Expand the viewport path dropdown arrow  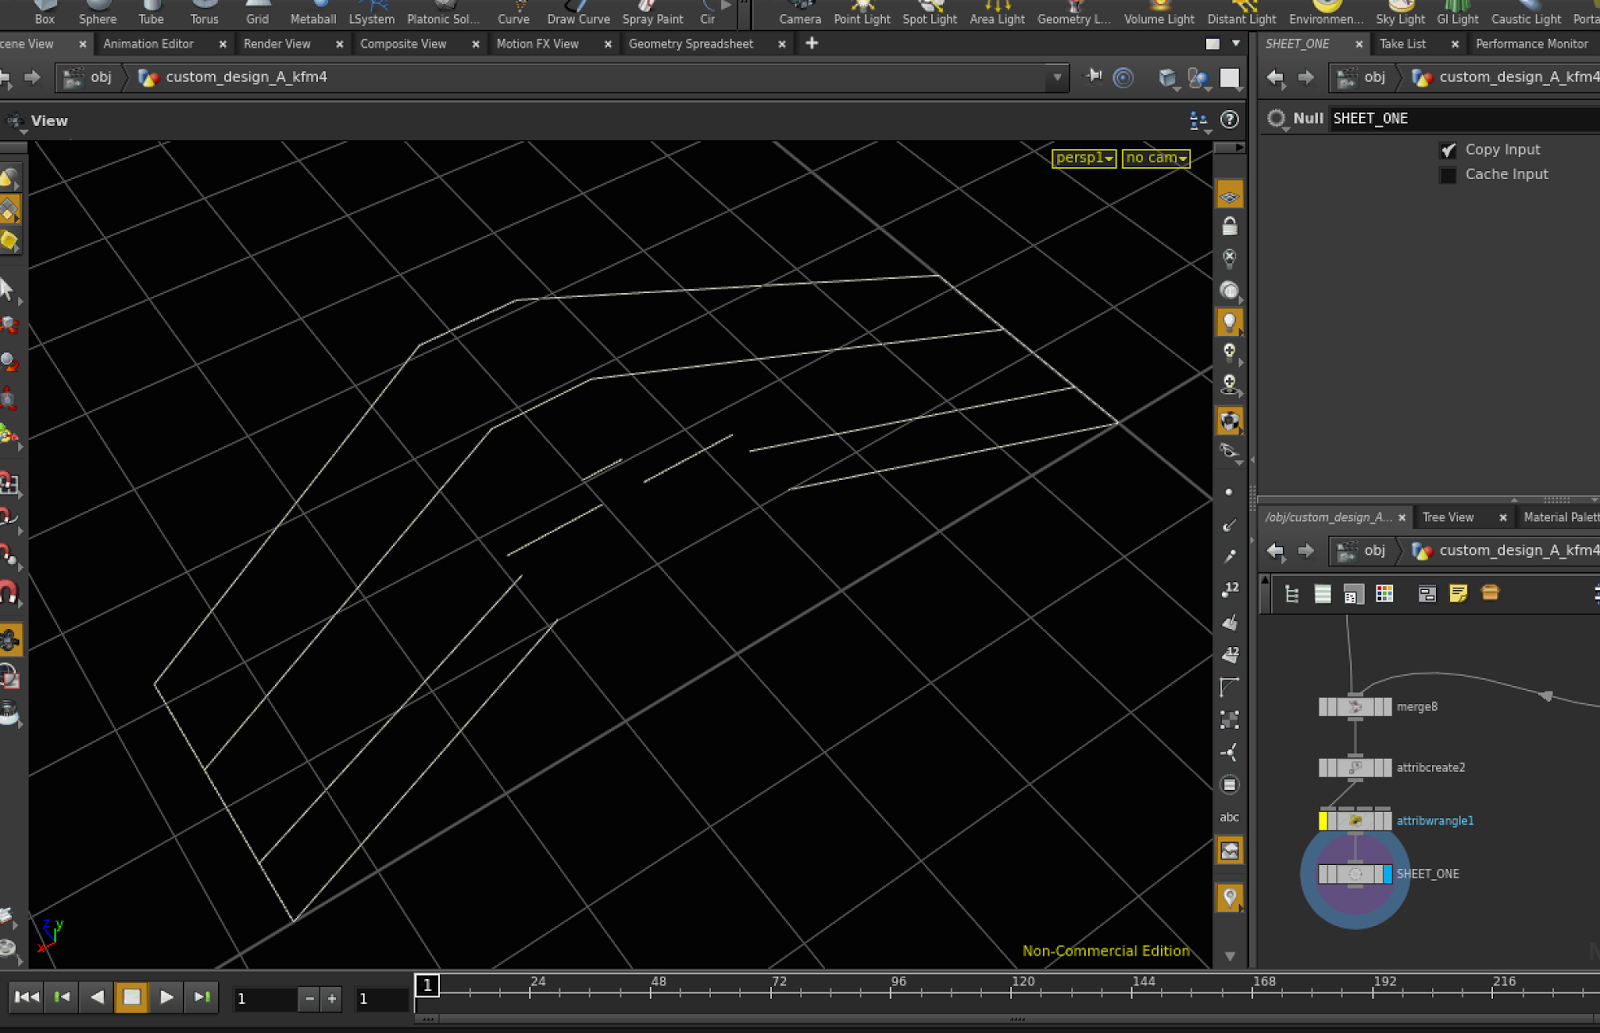[1057, 77]
